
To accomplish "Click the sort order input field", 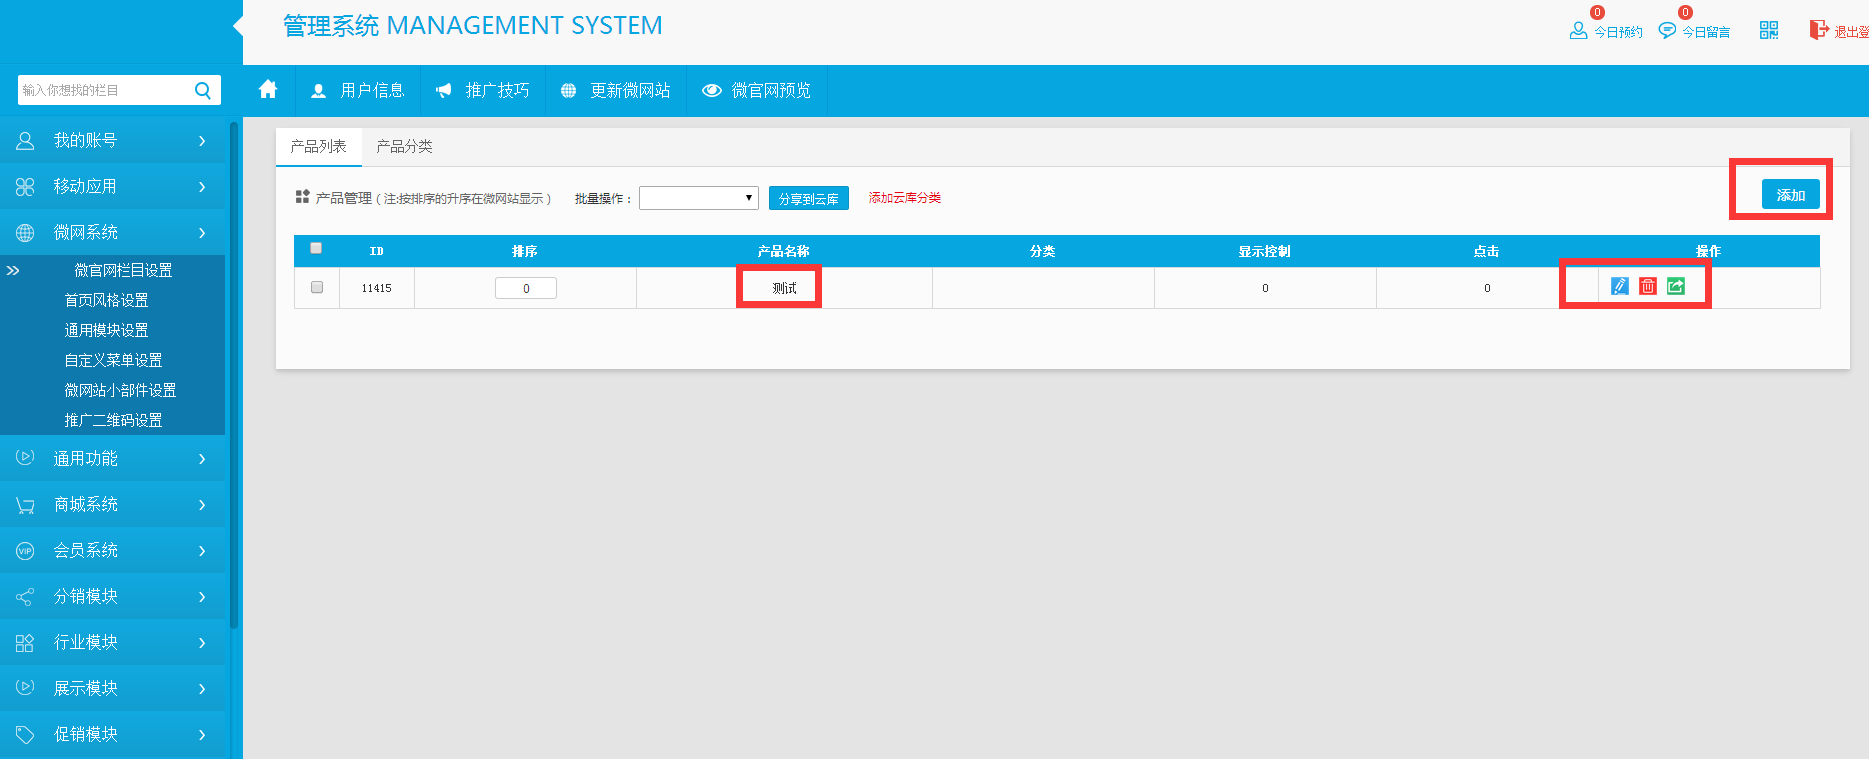I will [526, 288].
